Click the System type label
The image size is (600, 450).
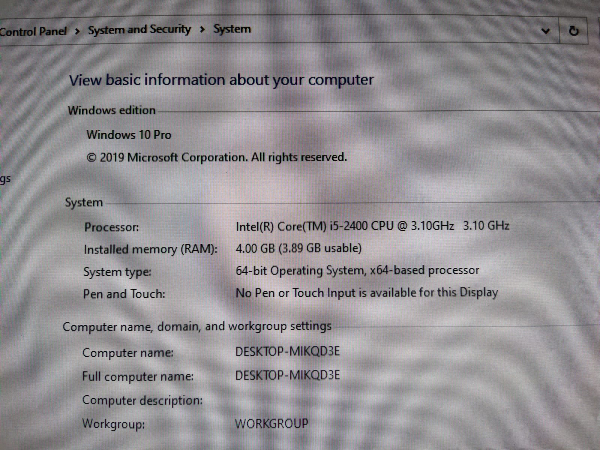tap(117, 272)
